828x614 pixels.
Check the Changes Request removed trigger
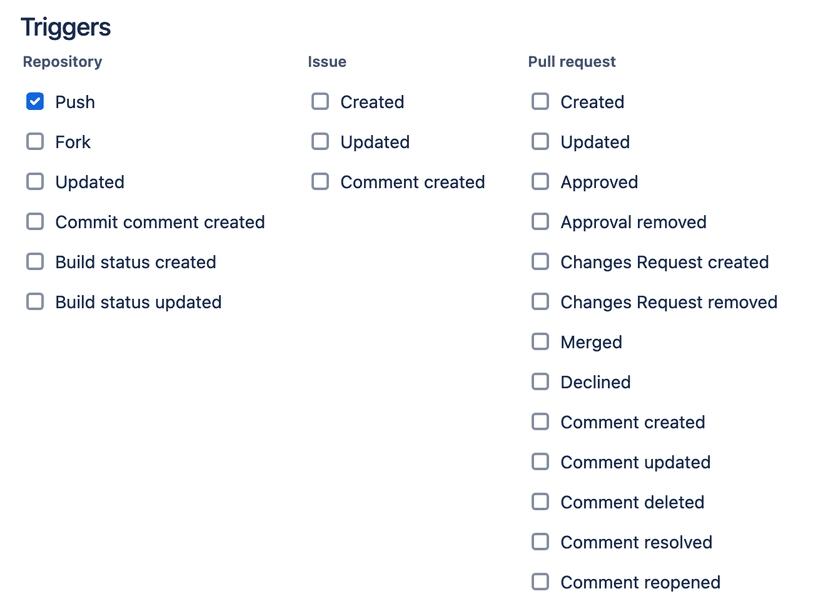pyautogui.click(x=540, y=301)
